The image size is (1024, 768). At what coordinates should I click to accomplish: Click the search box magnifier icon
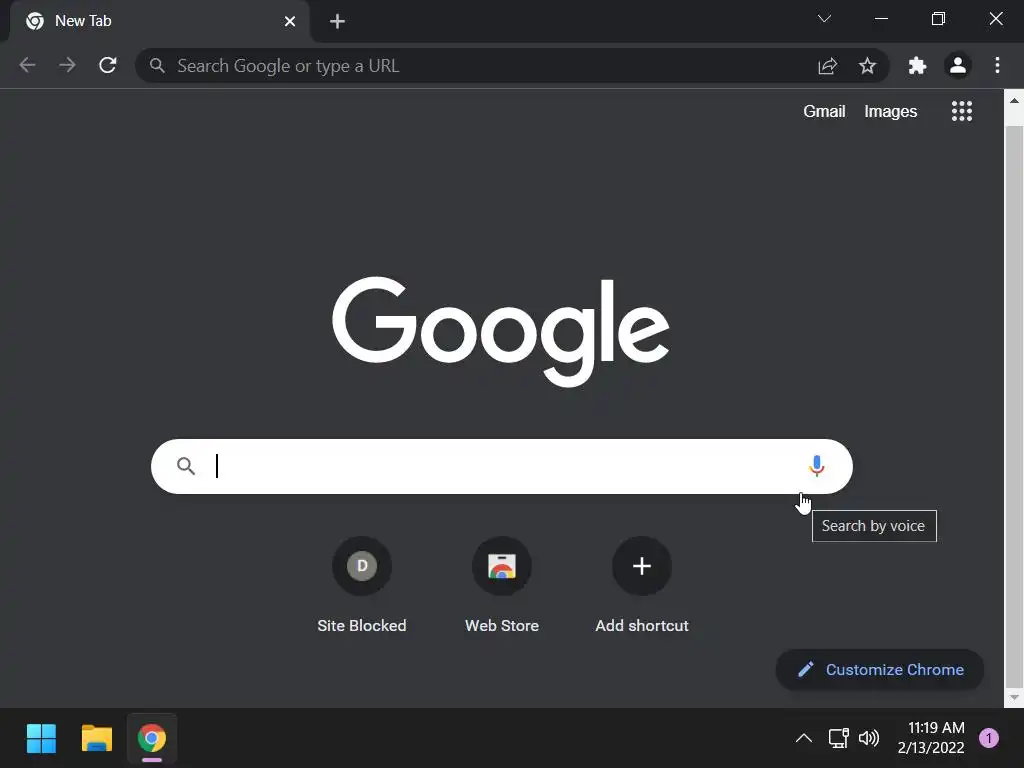[186, 466]
